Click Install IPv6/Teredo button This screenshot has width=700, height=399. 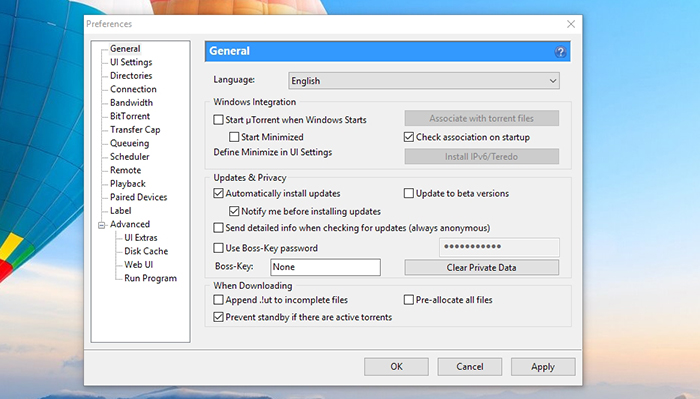point(482,157)
